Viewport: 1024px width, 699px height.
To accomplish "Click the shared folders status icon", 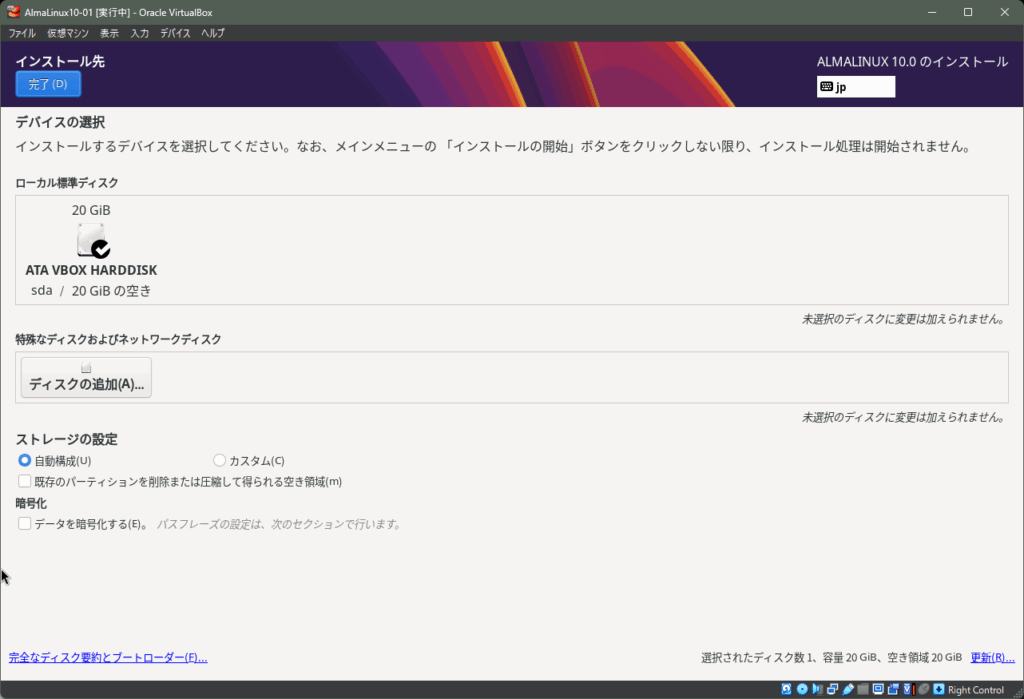I will pos(863,689).
